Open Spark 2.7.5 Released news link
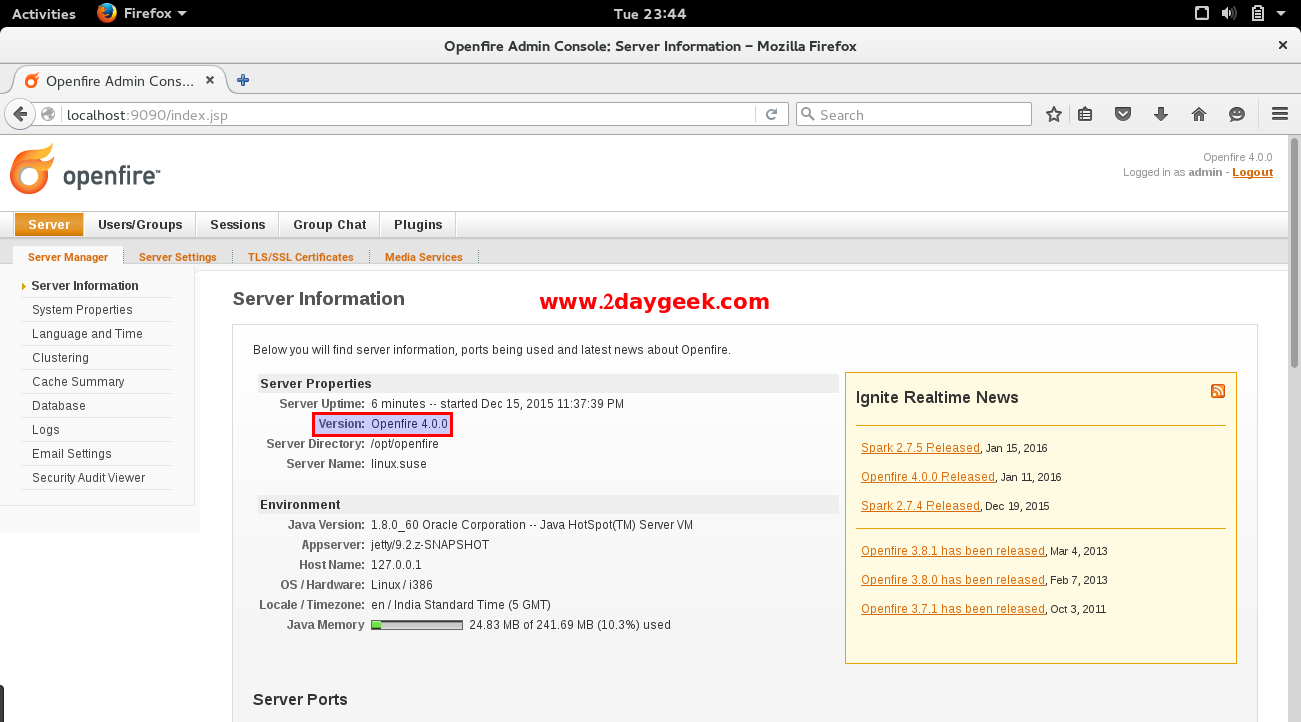 [920, 448]
